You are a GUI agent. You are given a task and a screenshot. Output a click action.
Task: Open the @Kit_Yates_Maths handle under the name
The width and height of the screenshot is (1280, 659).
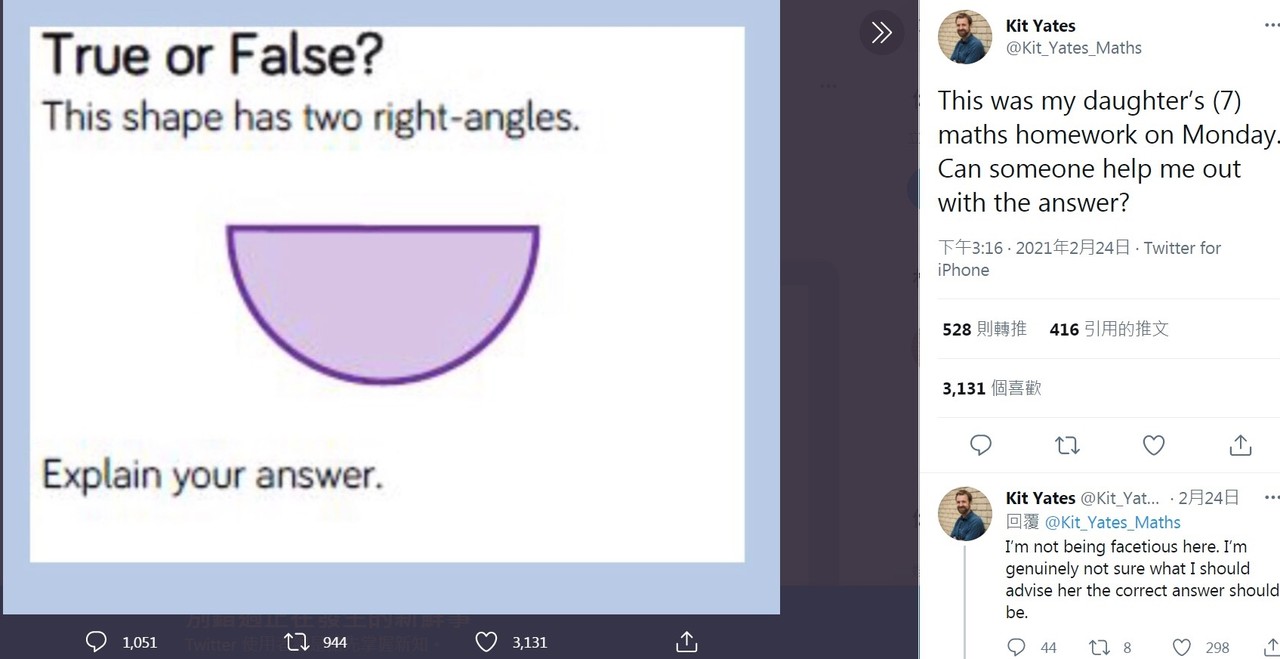tap(1073, 48)
